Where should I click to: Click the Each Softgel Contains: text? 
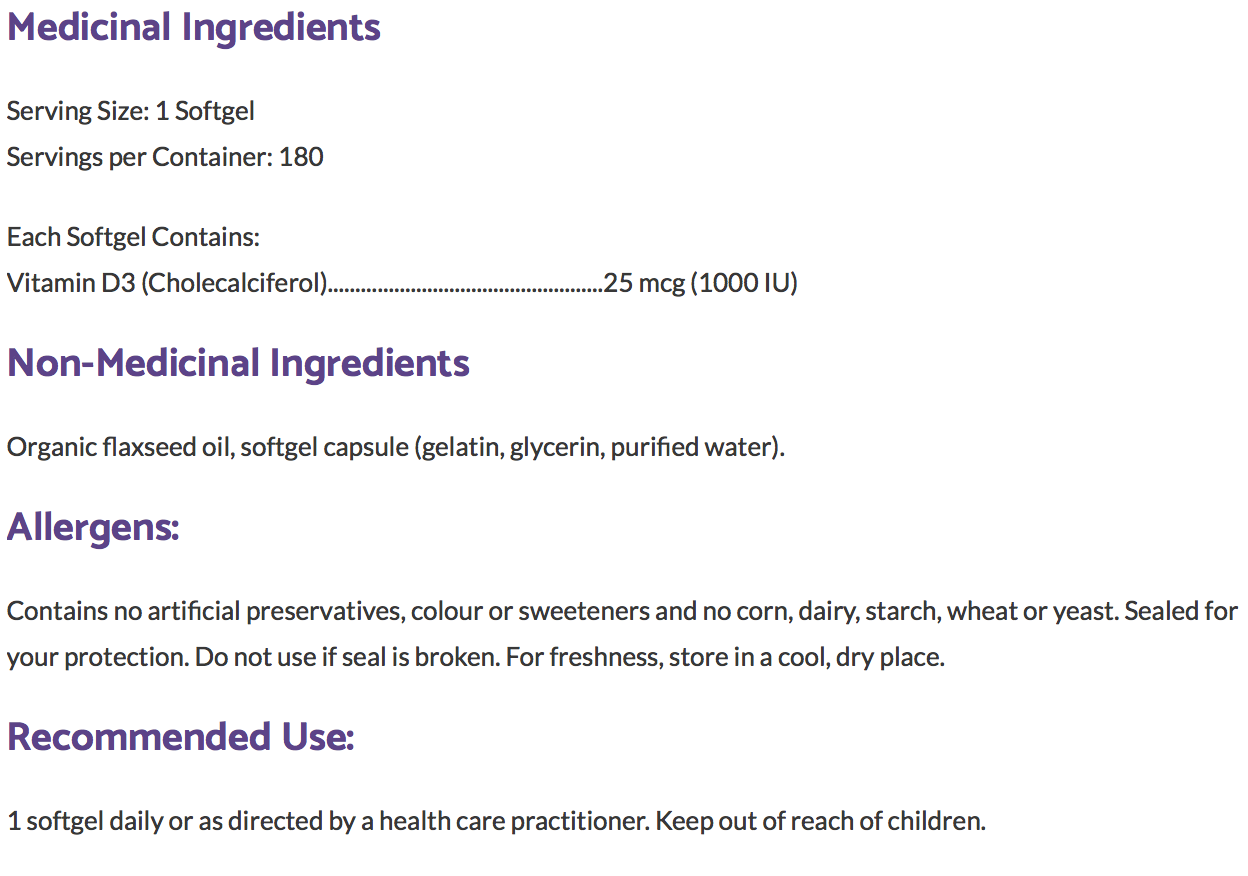coord(133,238)
